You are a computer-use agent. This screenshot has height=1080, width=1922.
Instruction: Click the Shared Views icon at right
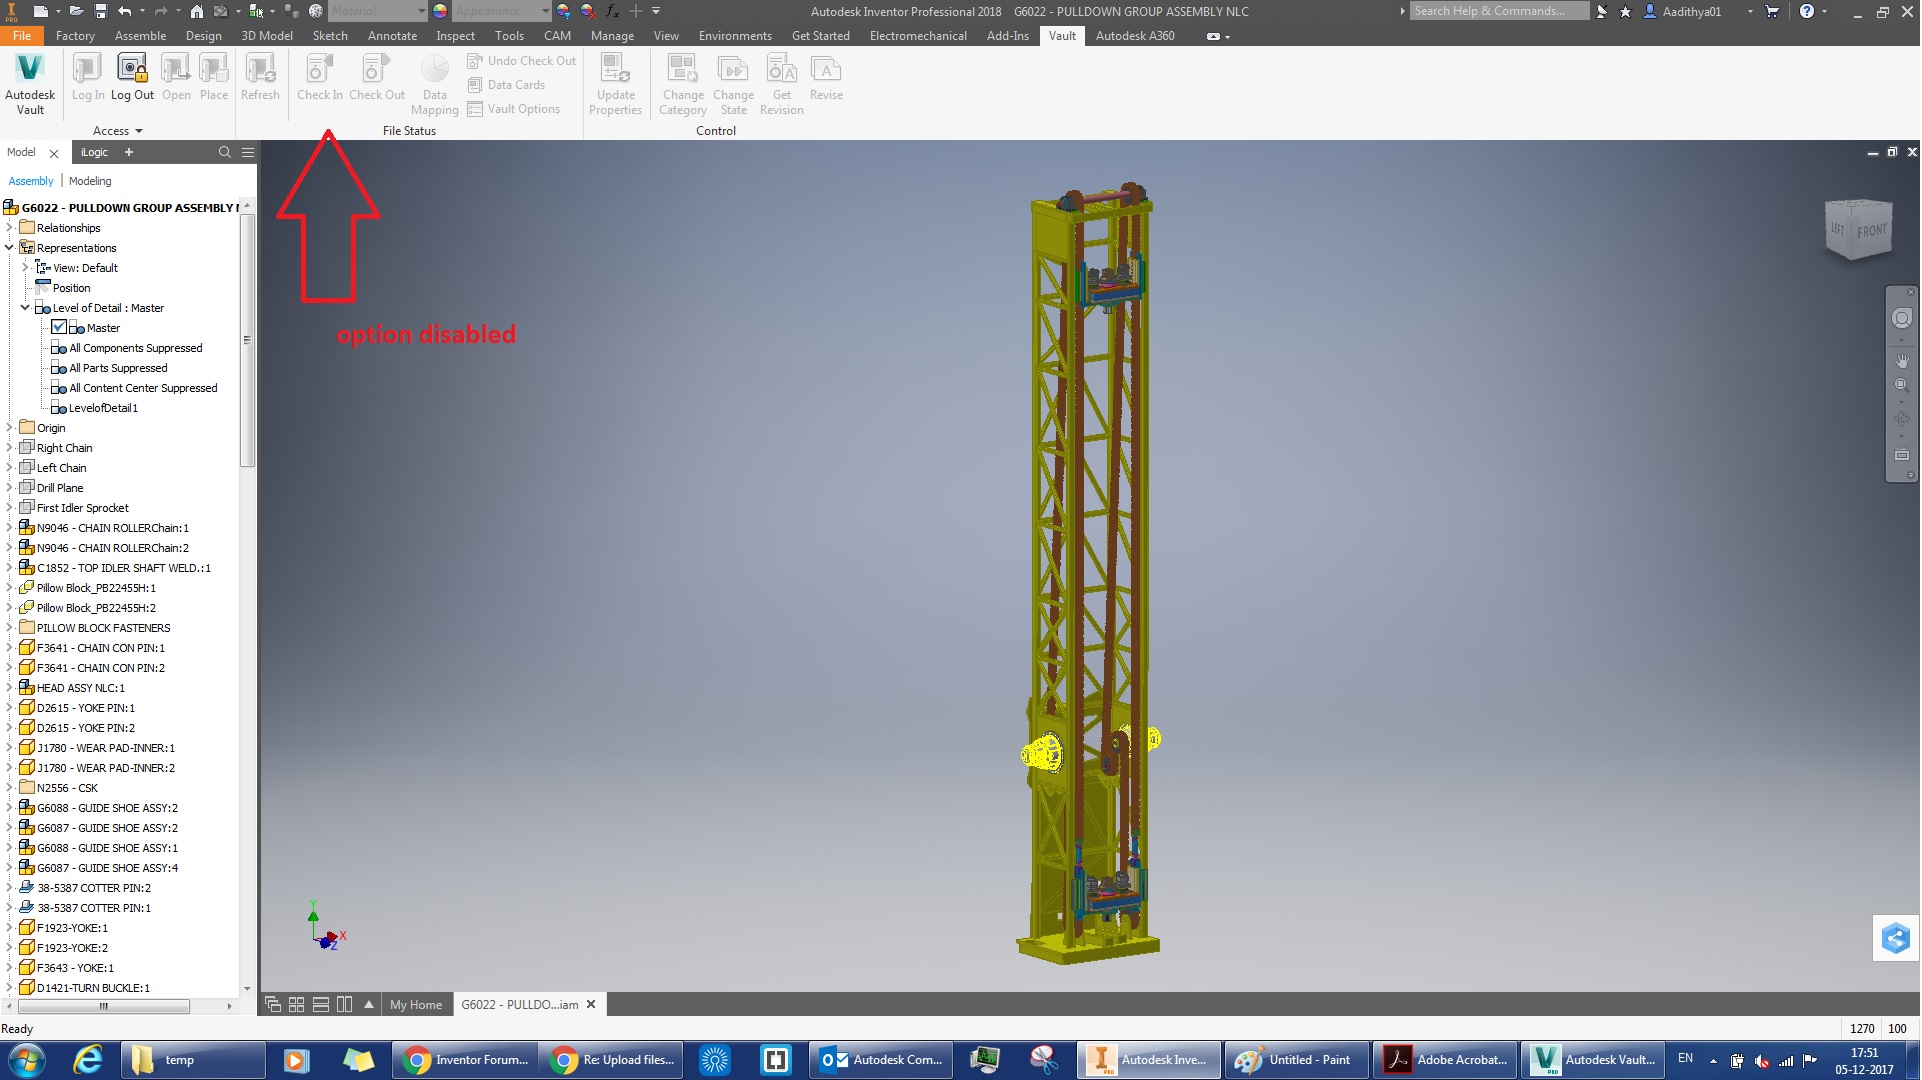click(1895, 938)
